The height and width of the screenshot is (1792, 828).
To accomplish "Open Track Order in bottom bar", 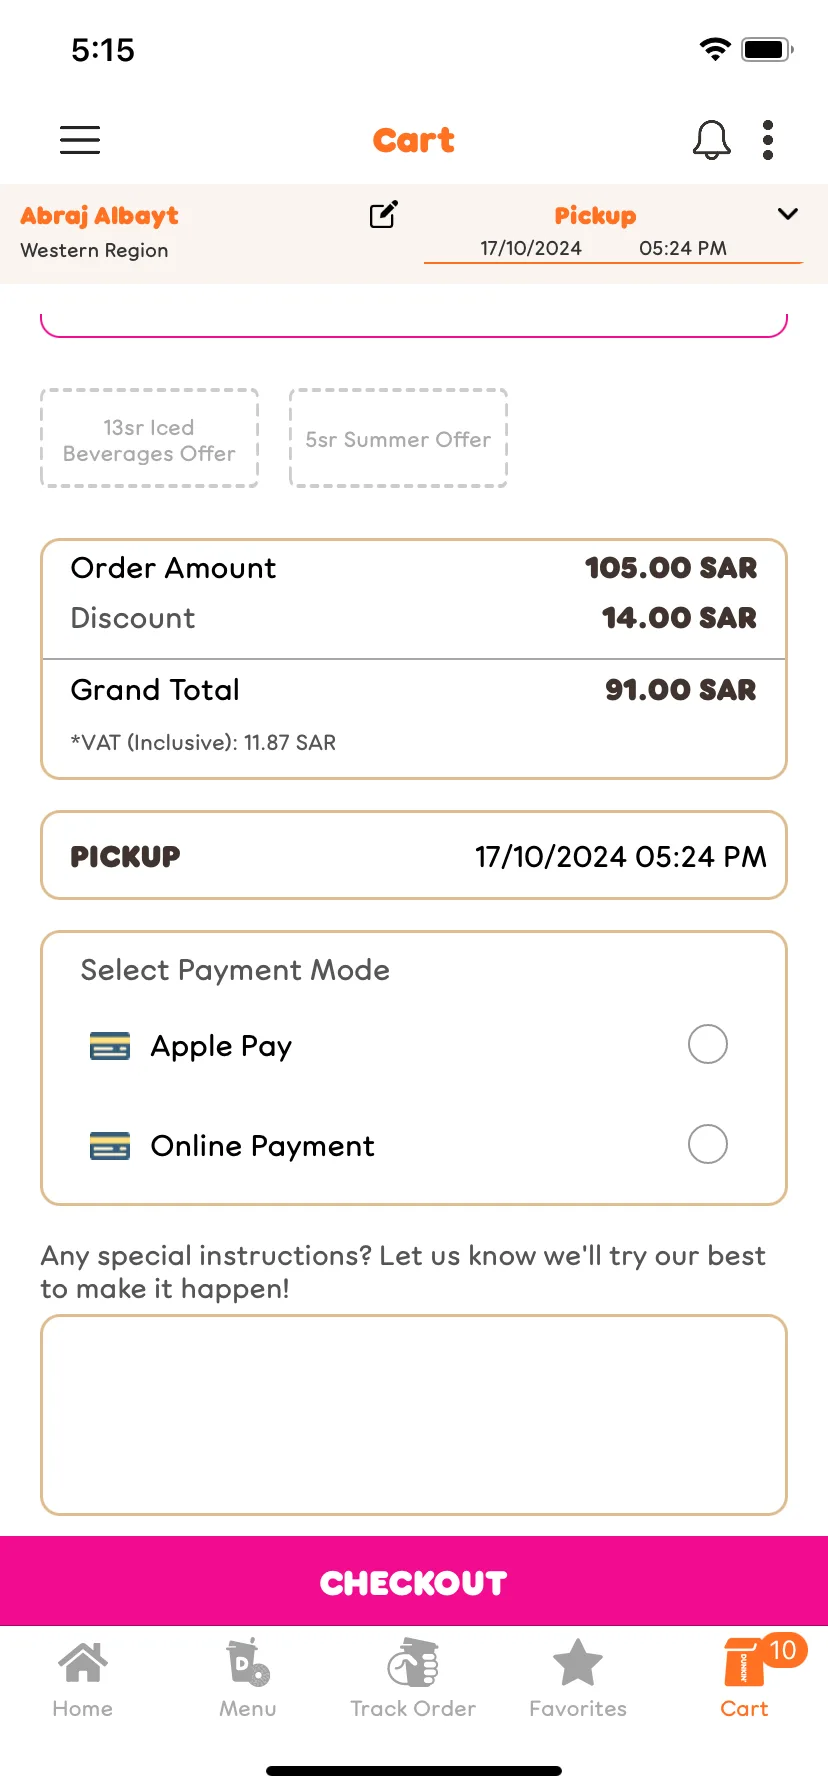I will point(413,1679).
